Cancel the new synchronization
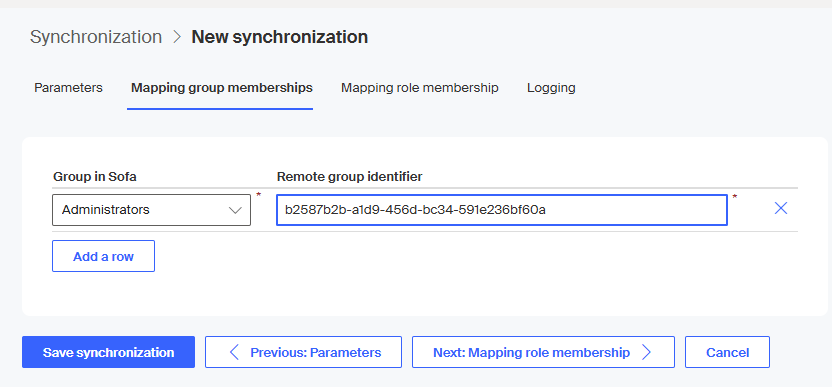 [x=727, y=352]
